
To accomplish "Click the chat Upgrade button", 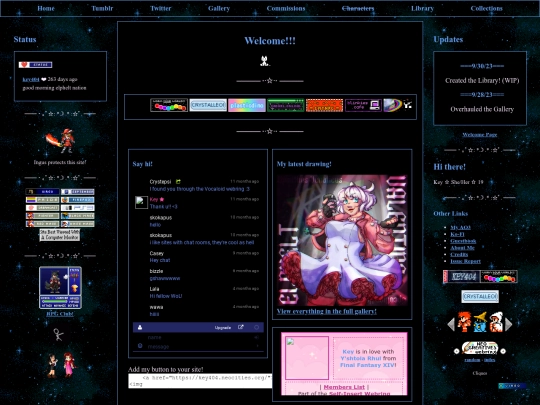I will click(x=223, y=328).
